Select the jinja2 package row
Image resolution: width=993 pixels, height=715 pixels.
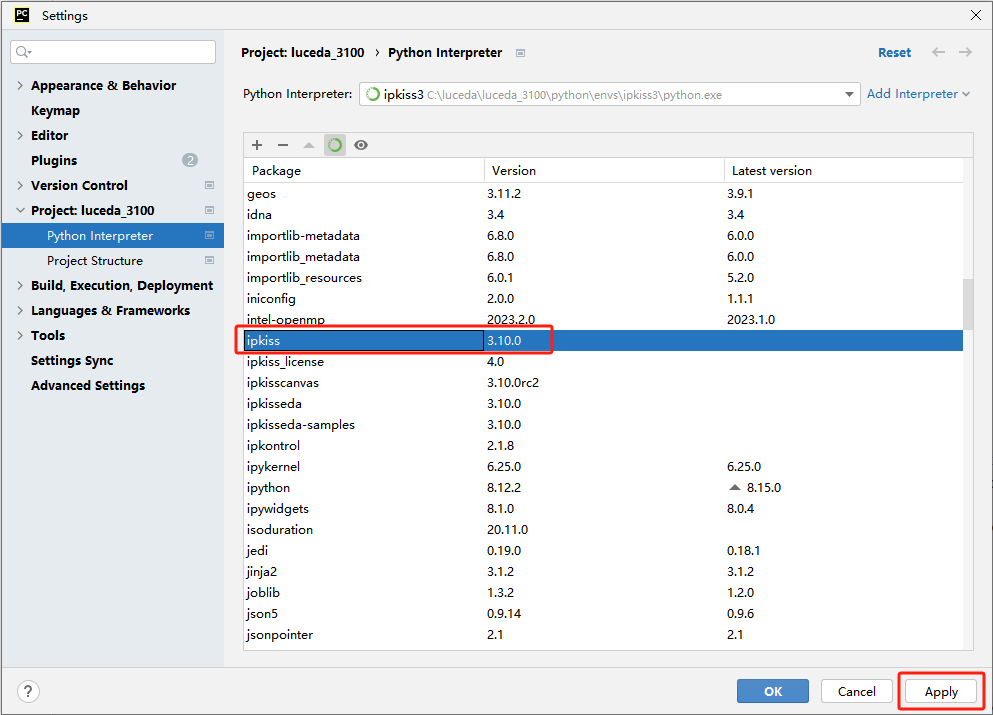point(604,571)
